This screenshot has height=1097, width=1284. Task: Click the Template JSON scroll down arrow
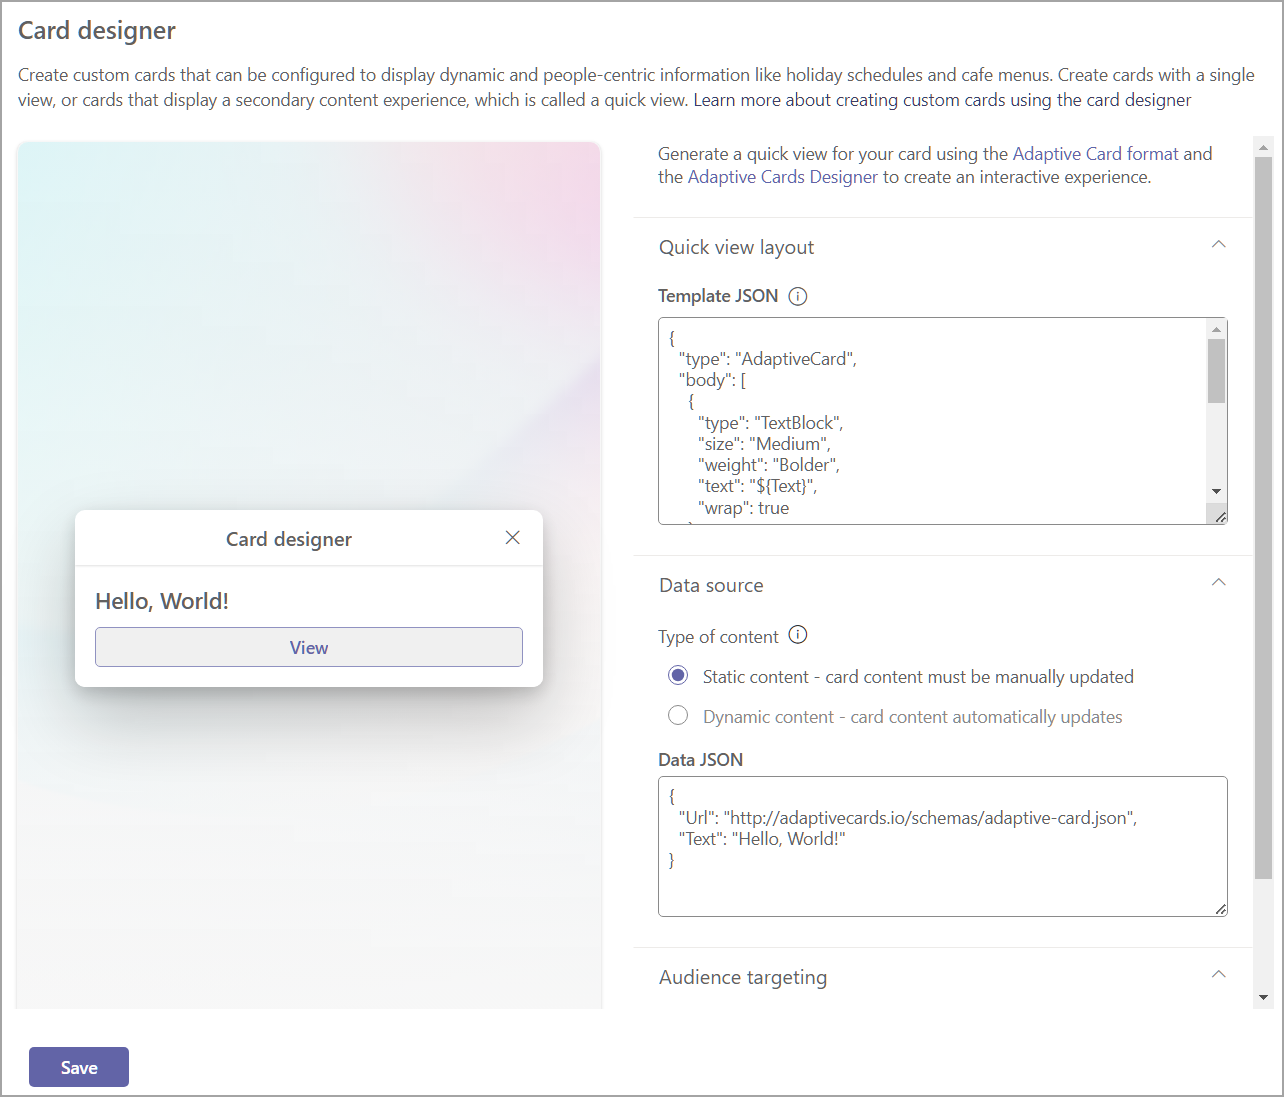[1216, 491]
